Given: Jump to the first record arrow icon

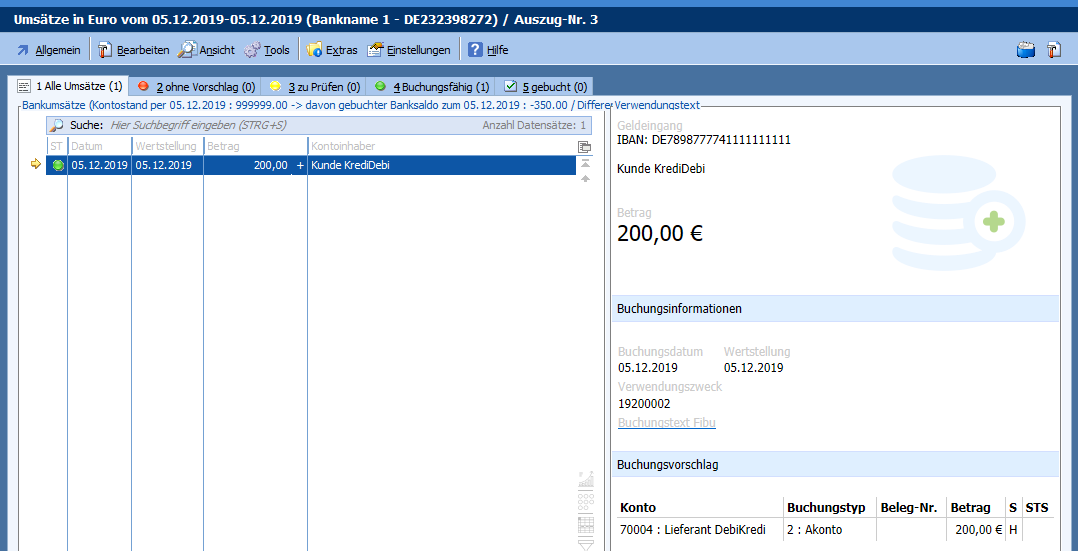Looking at the screenshot, I should 585,162.
